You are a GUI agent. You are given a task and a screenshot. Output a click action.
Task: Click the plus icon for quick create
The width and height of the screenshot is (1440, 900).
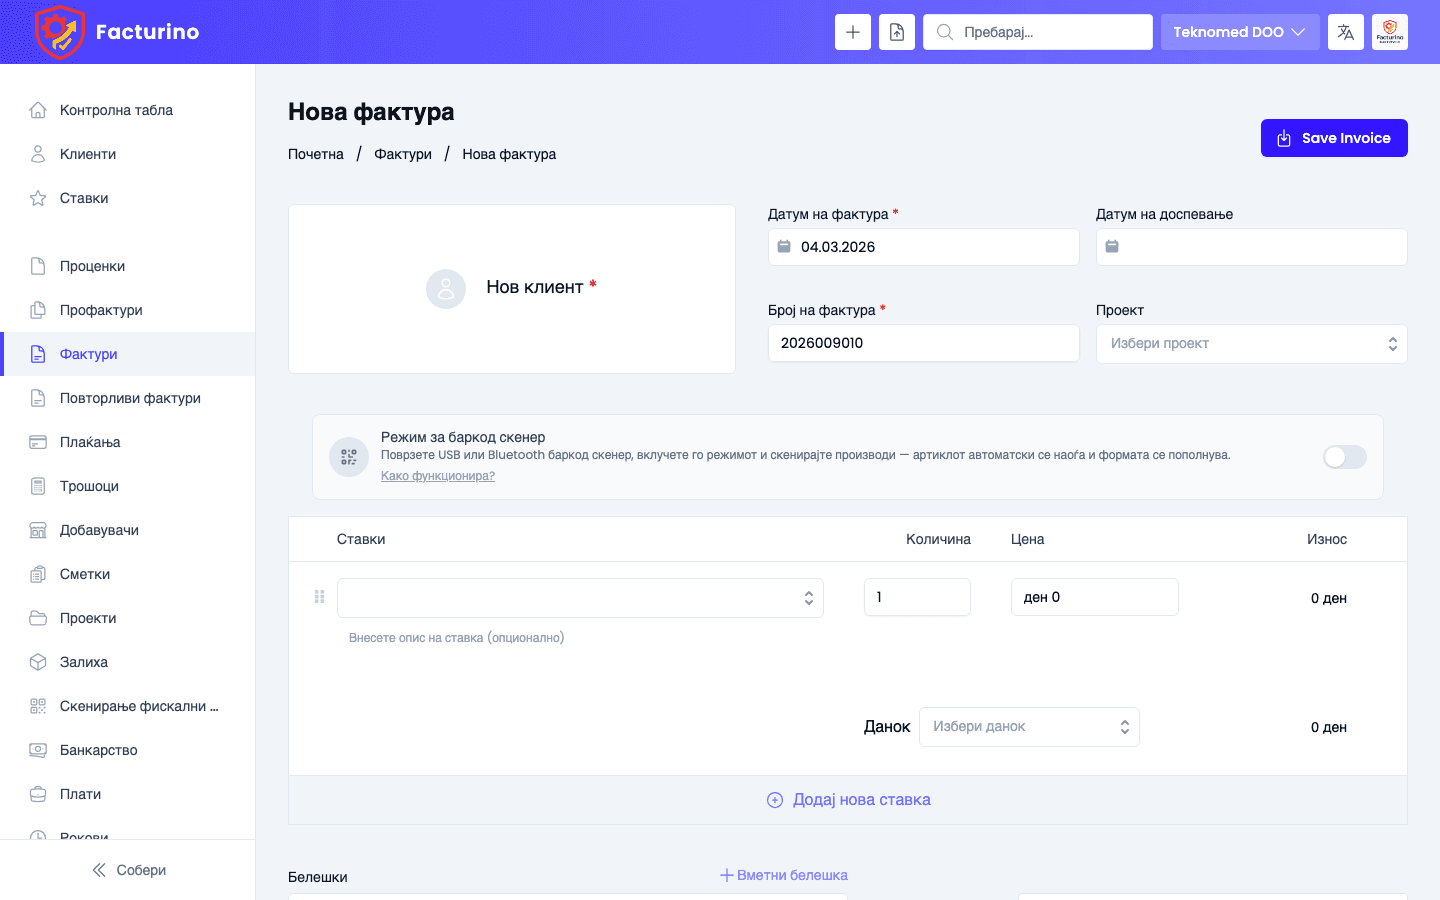852,31
